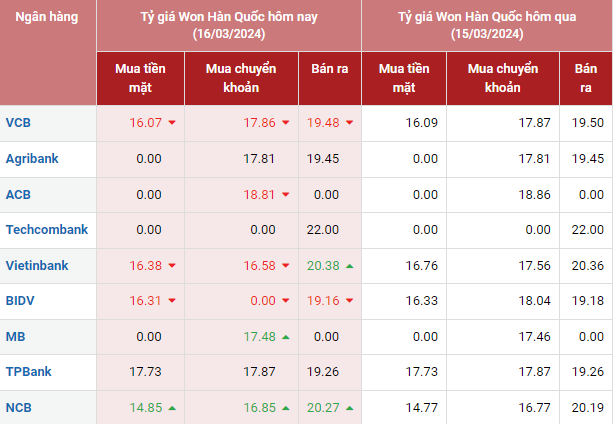Screen dimensions: 613x424
Task: Select today's "Tỷ giá Won Hàn Quốc hôm nay" header
Action: (x=229, y=25)
